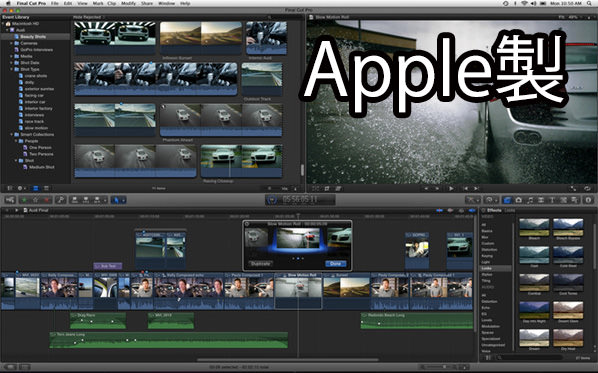This screenshot has width=598, height=373.
Task: Toggle skimming in the timeline header
Action: point(440,210)
